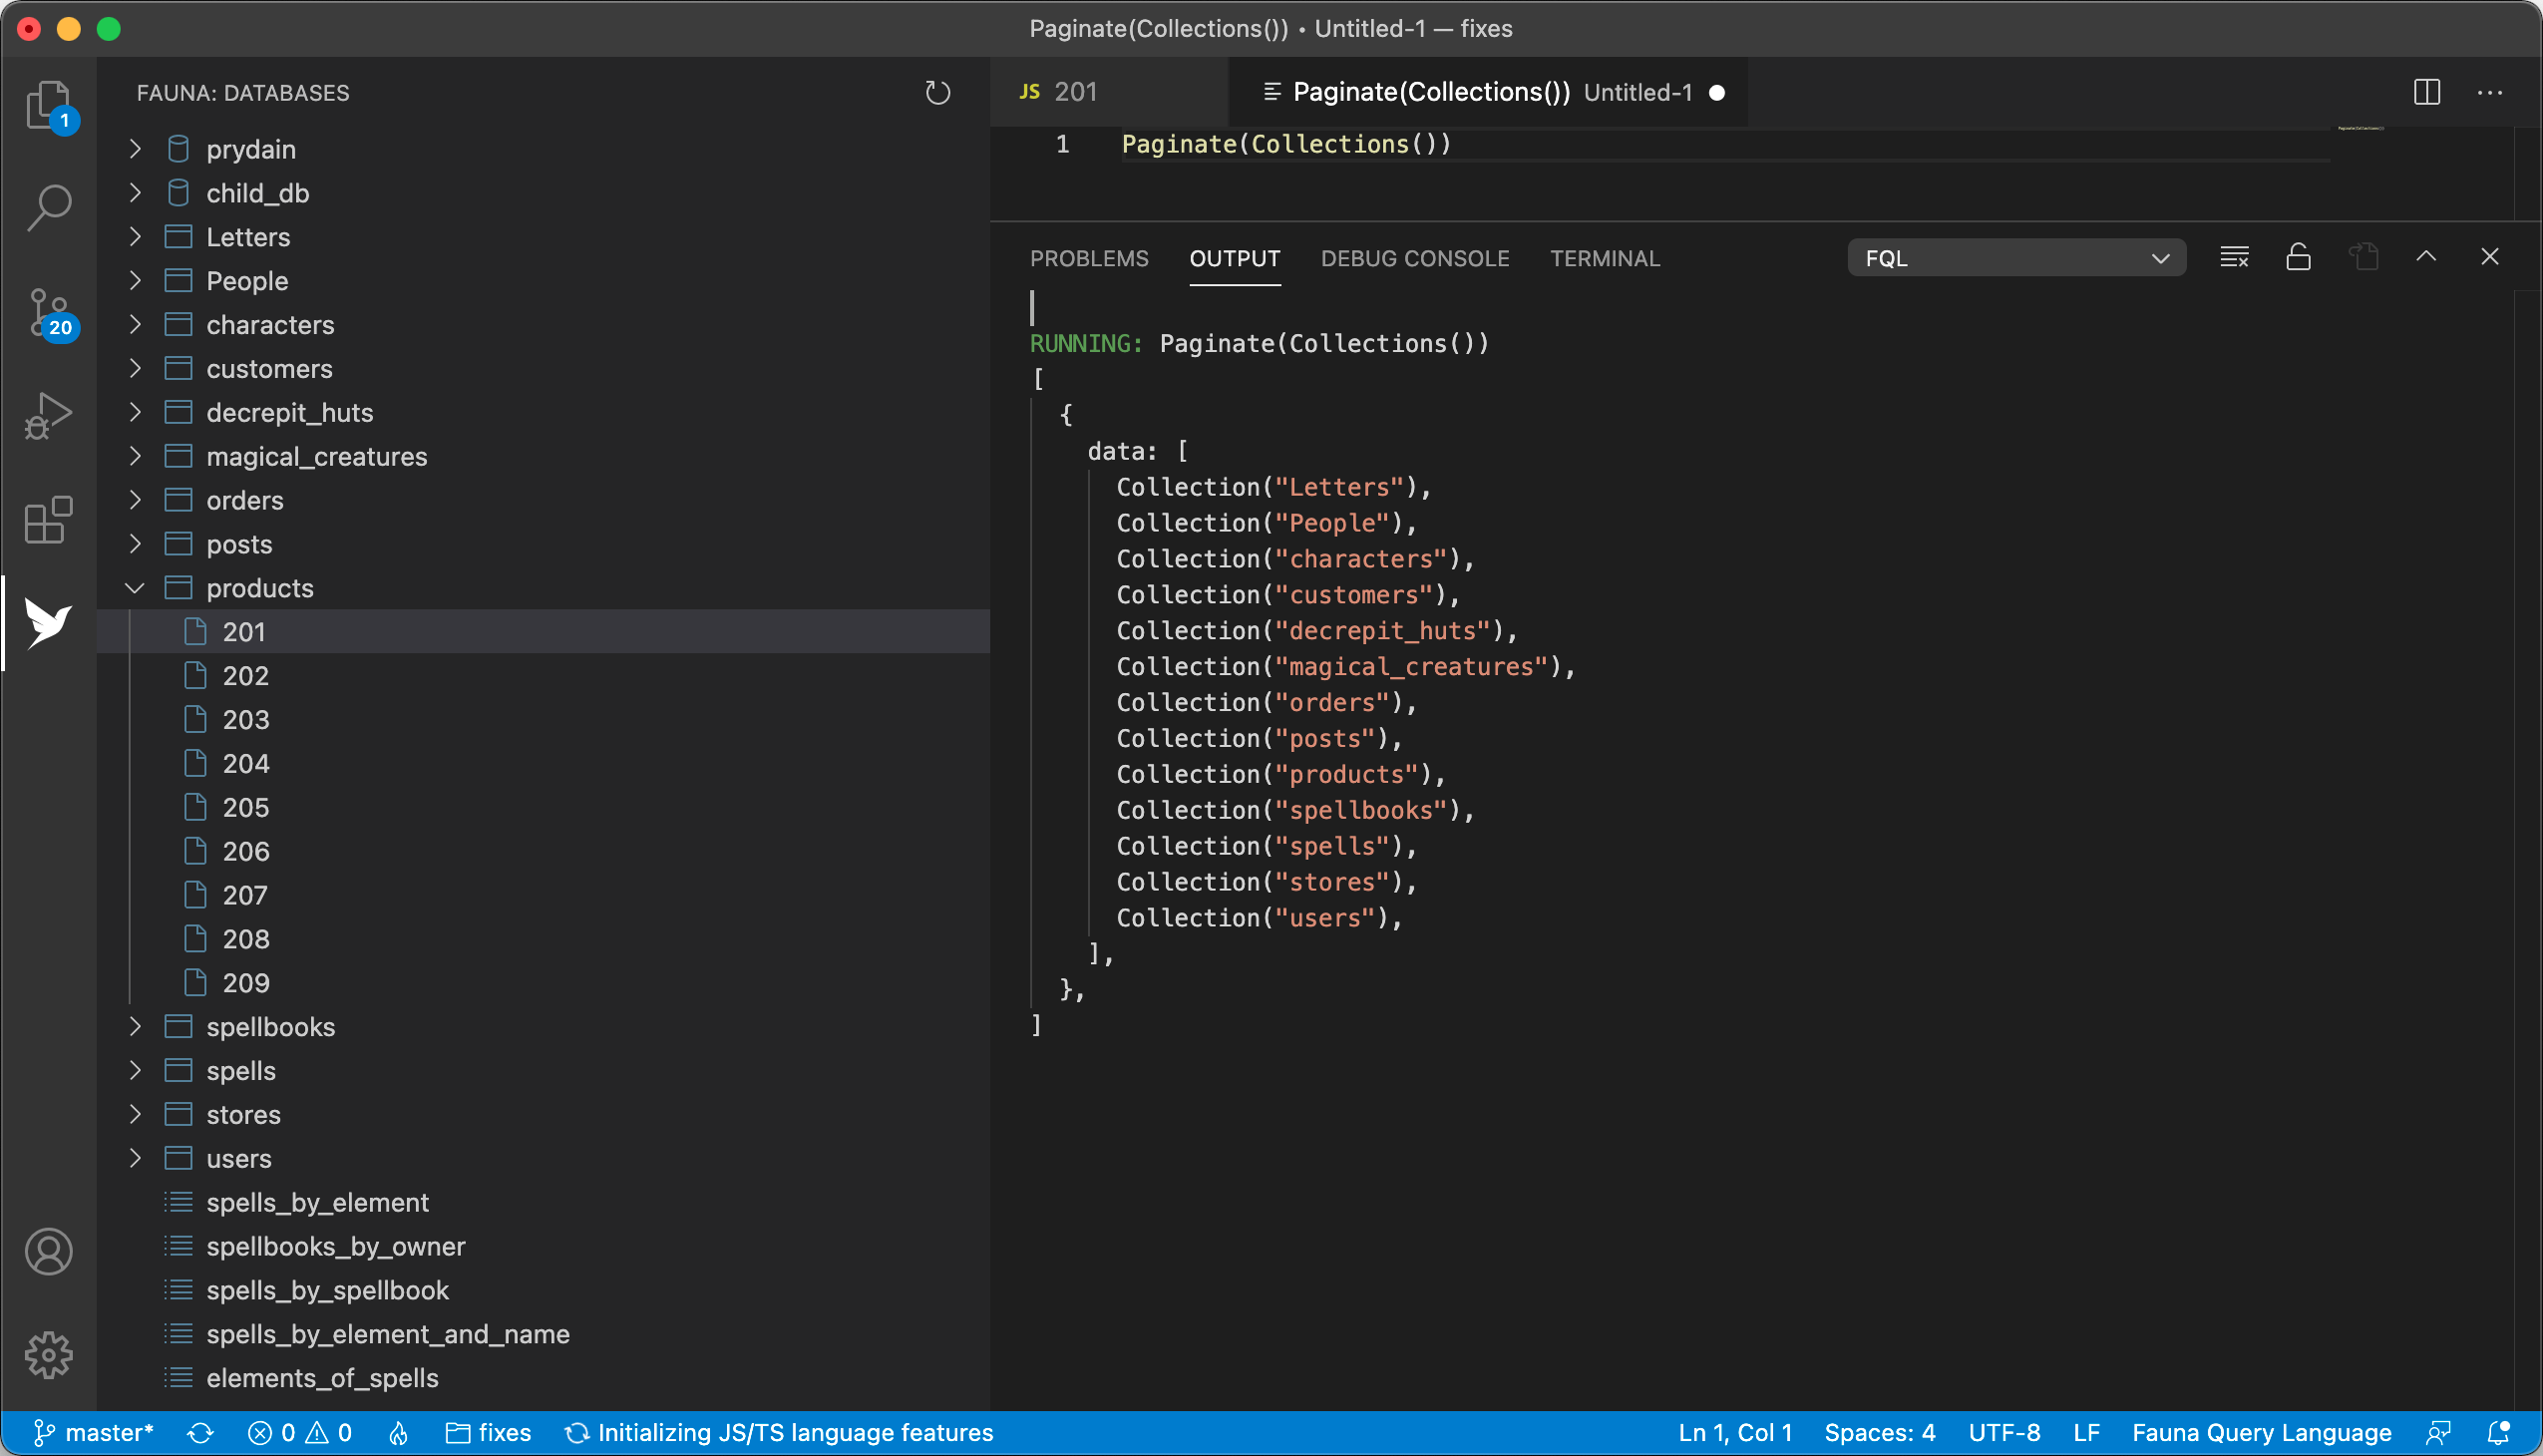The width and height of the screenshot is (2543, 1456).
Task: Expand the magical_creatures collection
Action: click(136, 456)
